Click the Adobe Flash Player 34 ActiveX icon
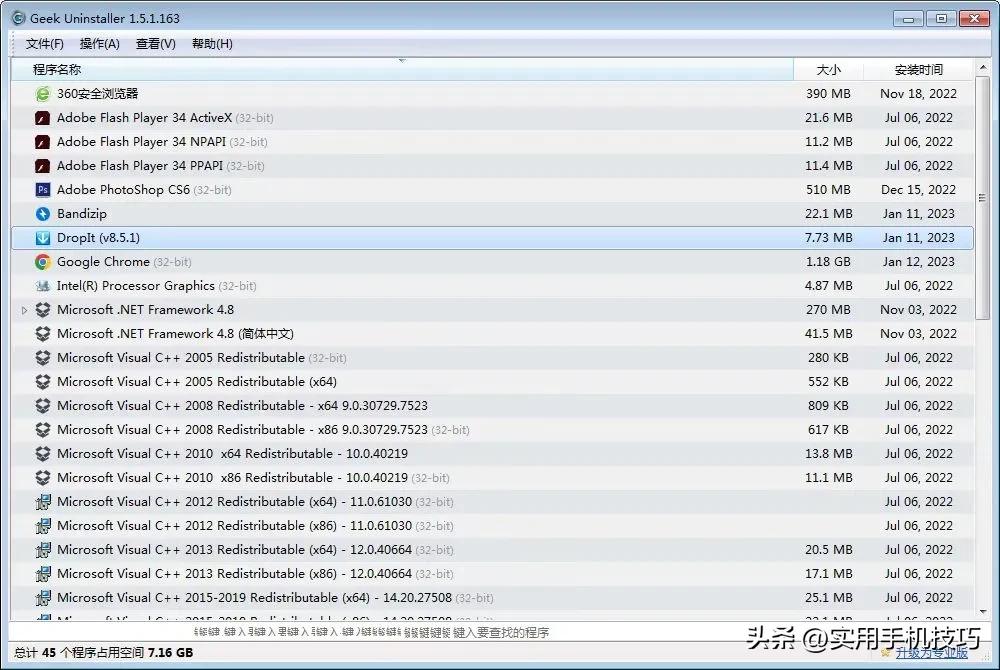This screenshot has height=670, width=1000. (41, 117)
